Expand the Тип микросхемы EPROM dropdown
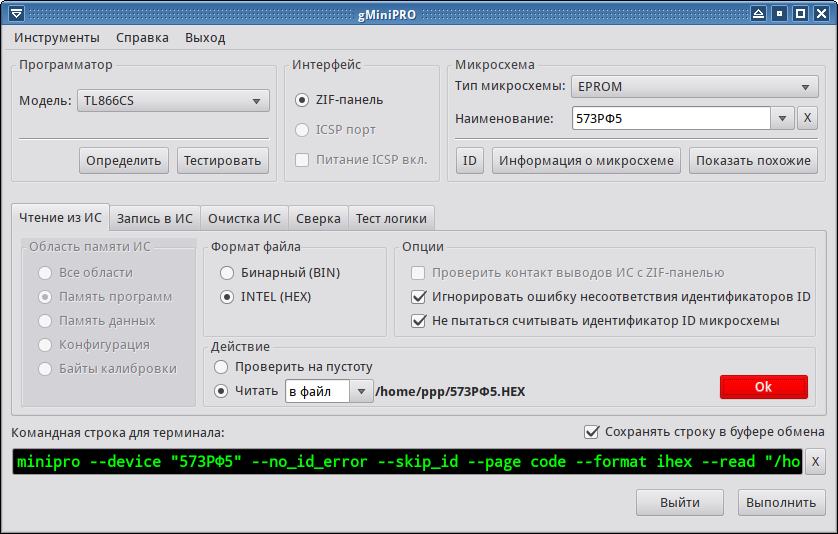 [x=694, y=87]
